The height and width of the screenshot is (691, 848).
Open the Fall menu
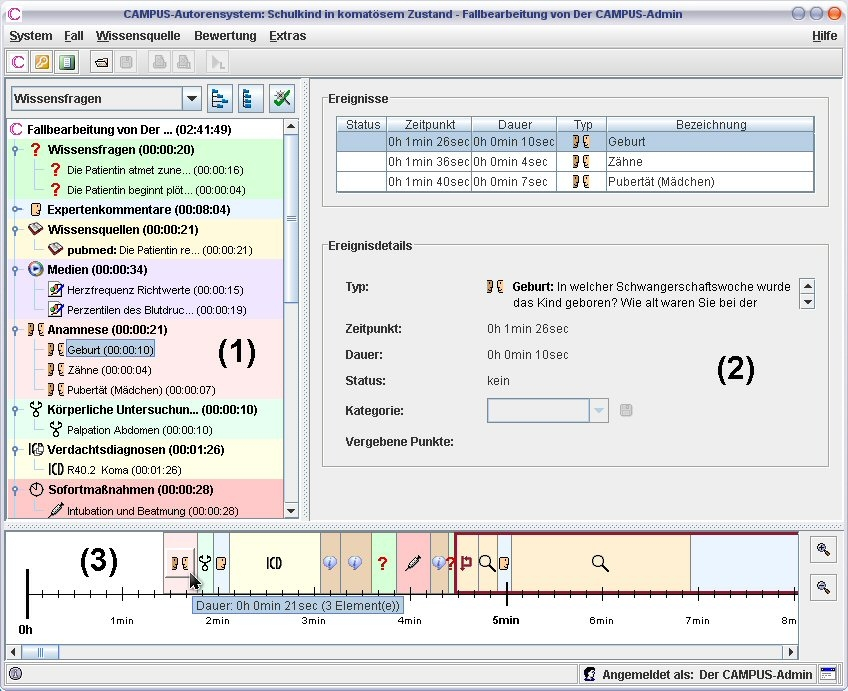[x=74, y=36]
